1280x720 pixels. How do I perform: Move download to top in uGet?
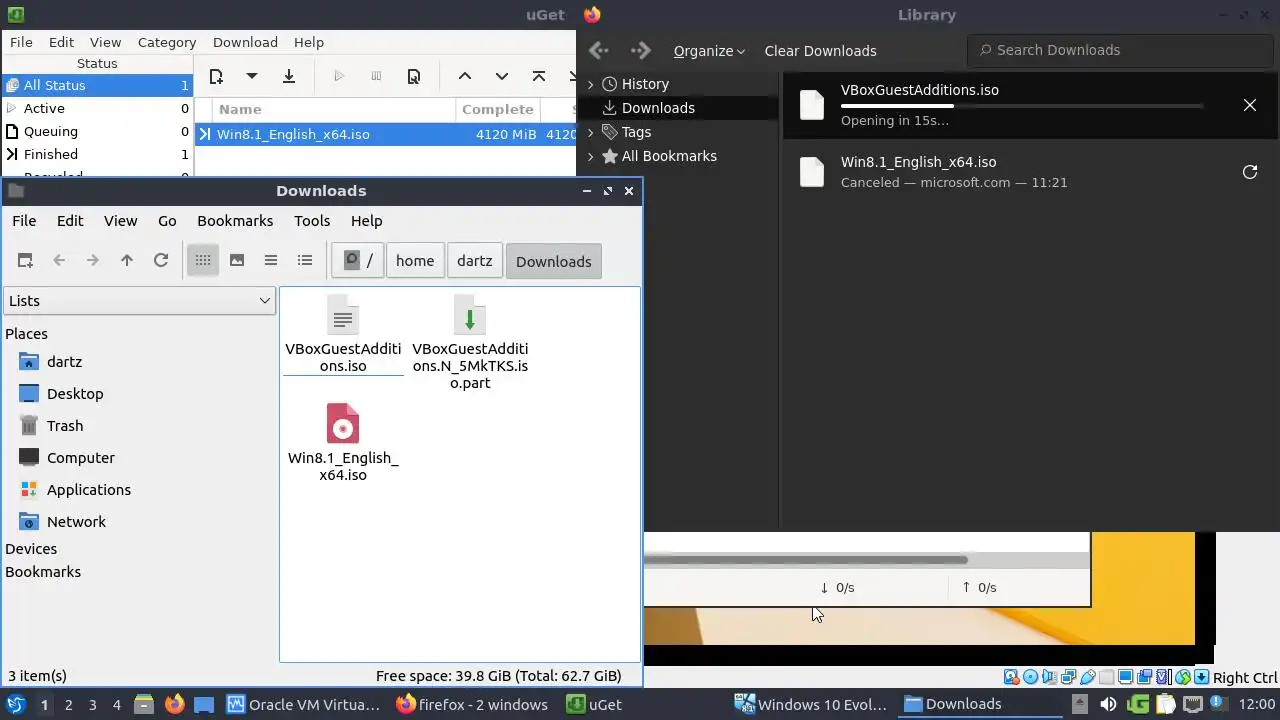tap(539, 76)
